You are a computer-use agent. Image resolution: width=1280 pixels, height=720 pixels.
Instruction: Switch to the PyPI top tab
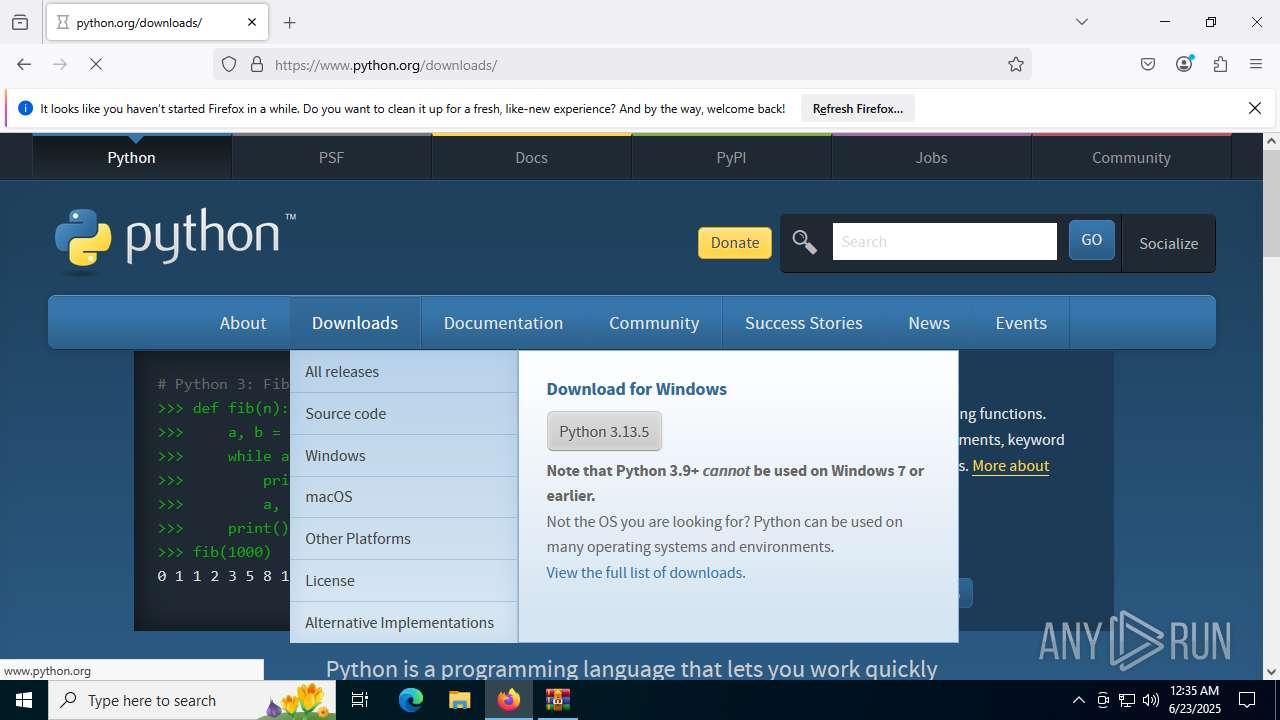pyautogui.click(x=731, y=157)
